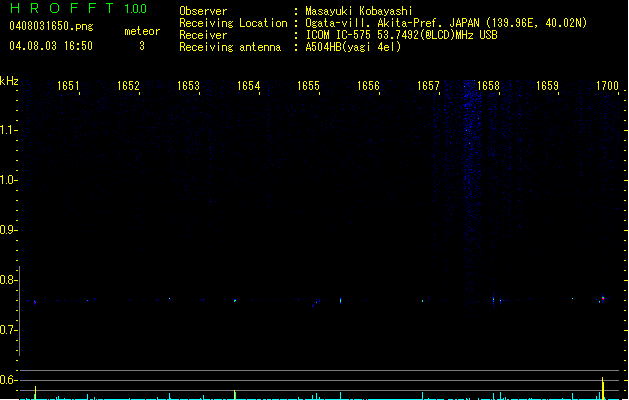Click the 1657 time axis marker
This screenshot has width=629, height=400.
click(428, 86)
